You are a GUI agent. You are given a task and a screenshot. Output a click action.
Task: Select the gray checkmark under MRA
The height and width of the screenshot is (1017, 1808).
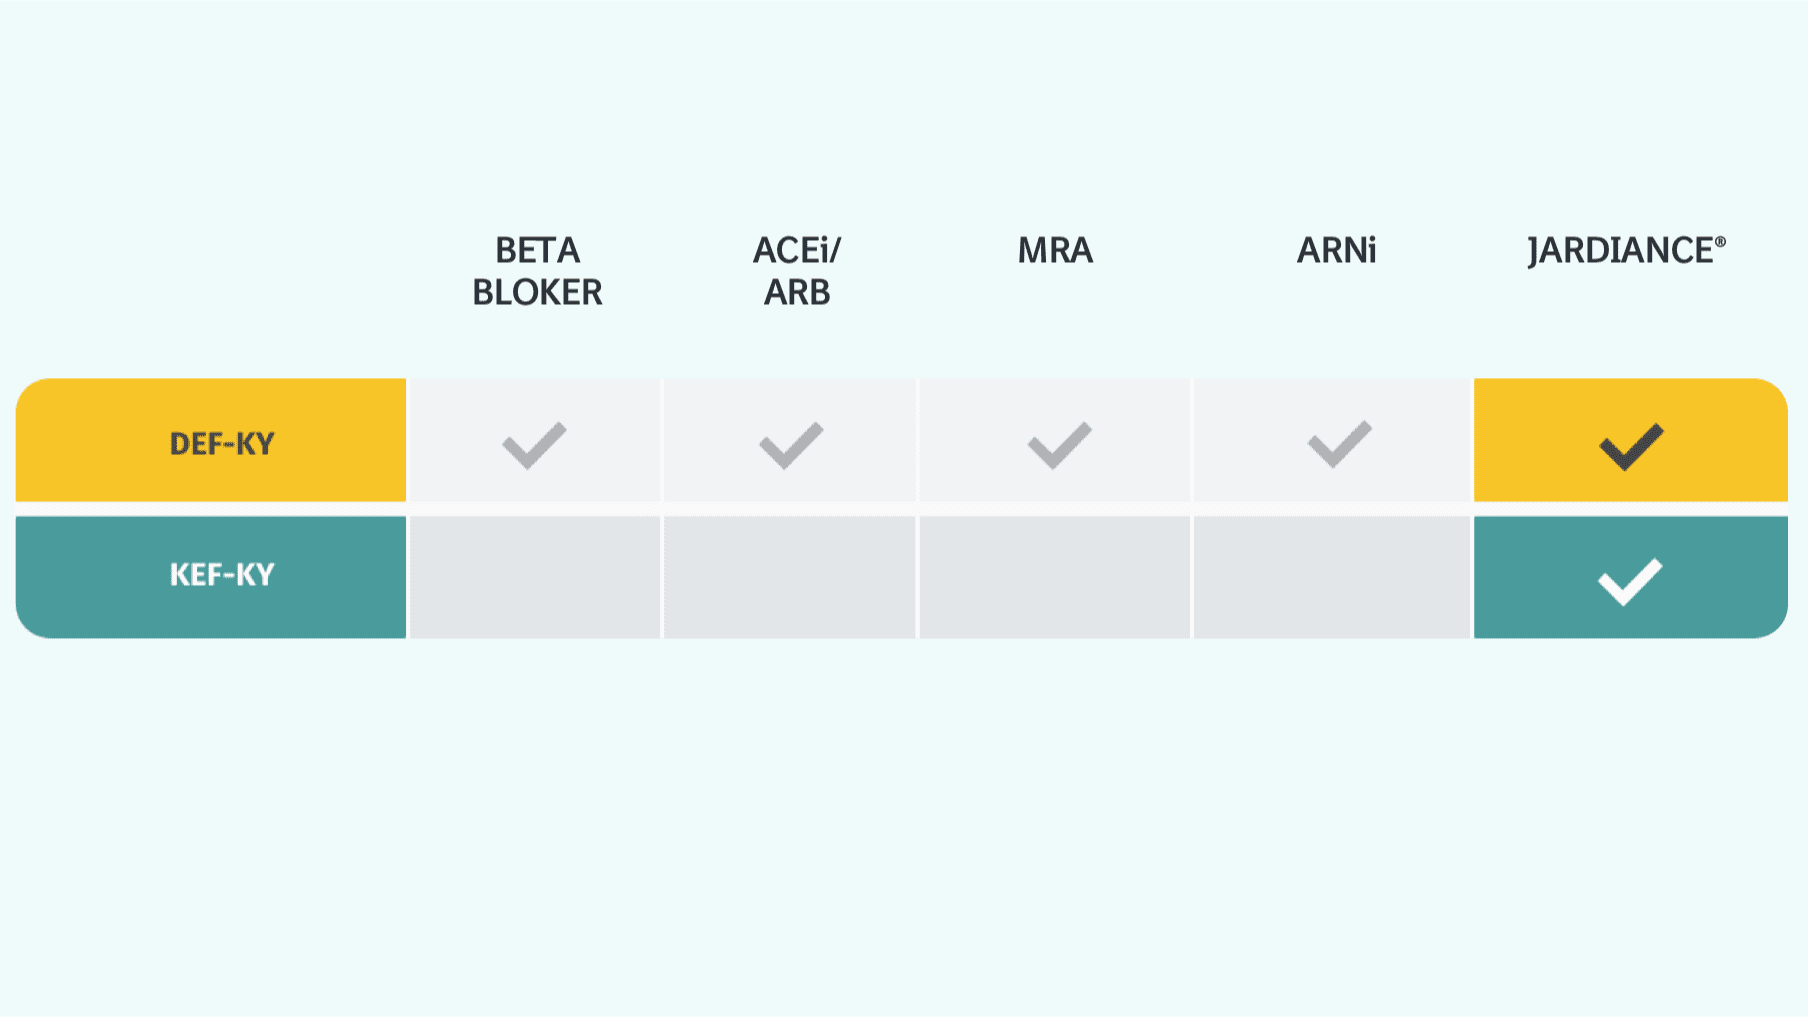tap(1059, 445)
